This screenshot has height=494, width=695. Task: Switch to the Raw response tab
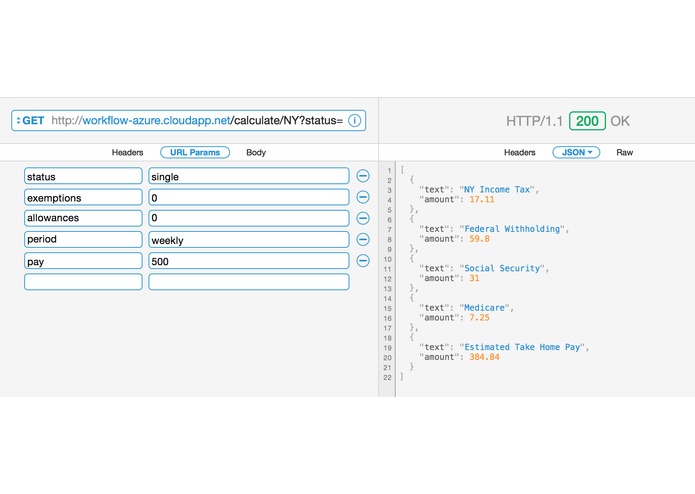pos(625,152)
